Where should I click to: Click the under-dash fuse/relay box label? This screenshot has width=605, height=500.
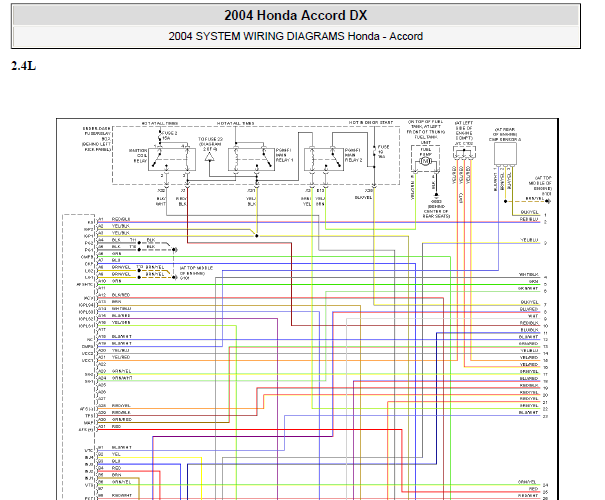[x=97, y=139]
